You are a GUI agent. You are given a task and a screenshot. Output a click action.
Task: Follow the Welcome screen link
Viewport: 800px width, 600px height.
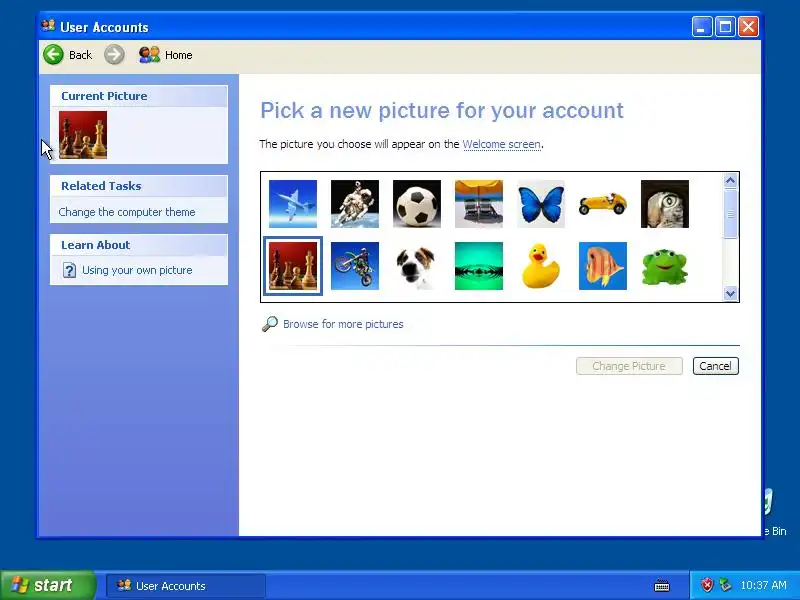point(502,144)
